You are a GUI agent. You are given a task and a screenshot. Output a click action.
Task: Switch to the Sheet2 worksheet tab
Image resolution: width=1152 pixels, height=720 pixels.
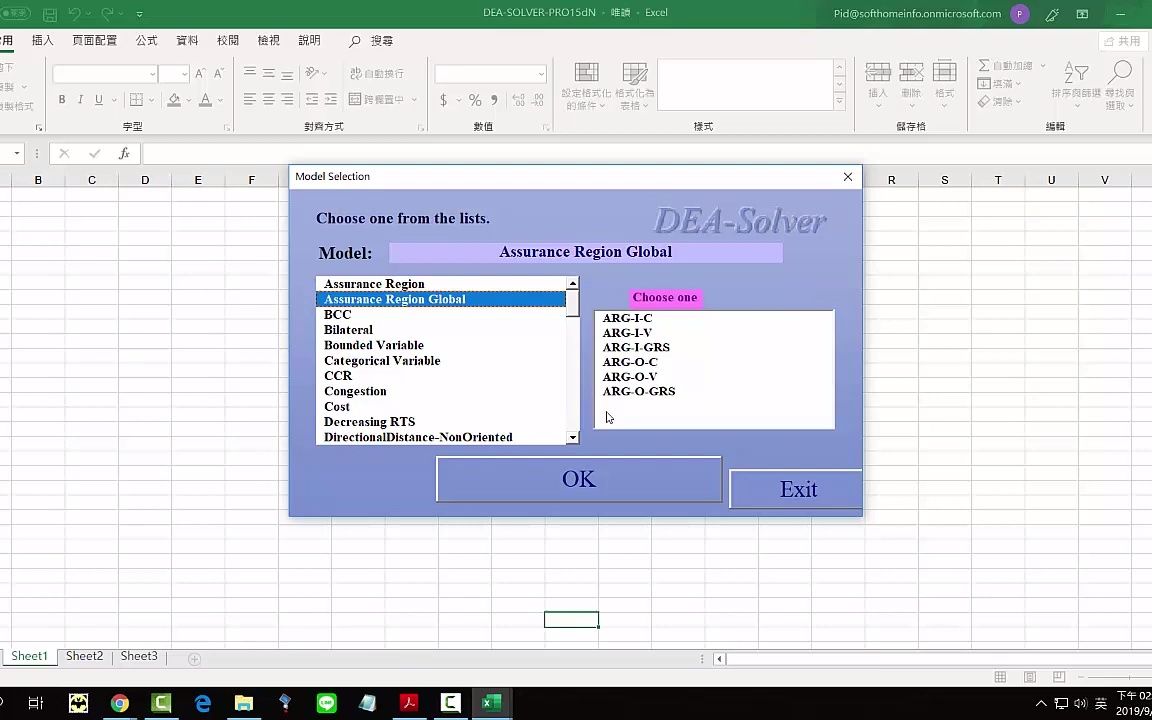84,656
